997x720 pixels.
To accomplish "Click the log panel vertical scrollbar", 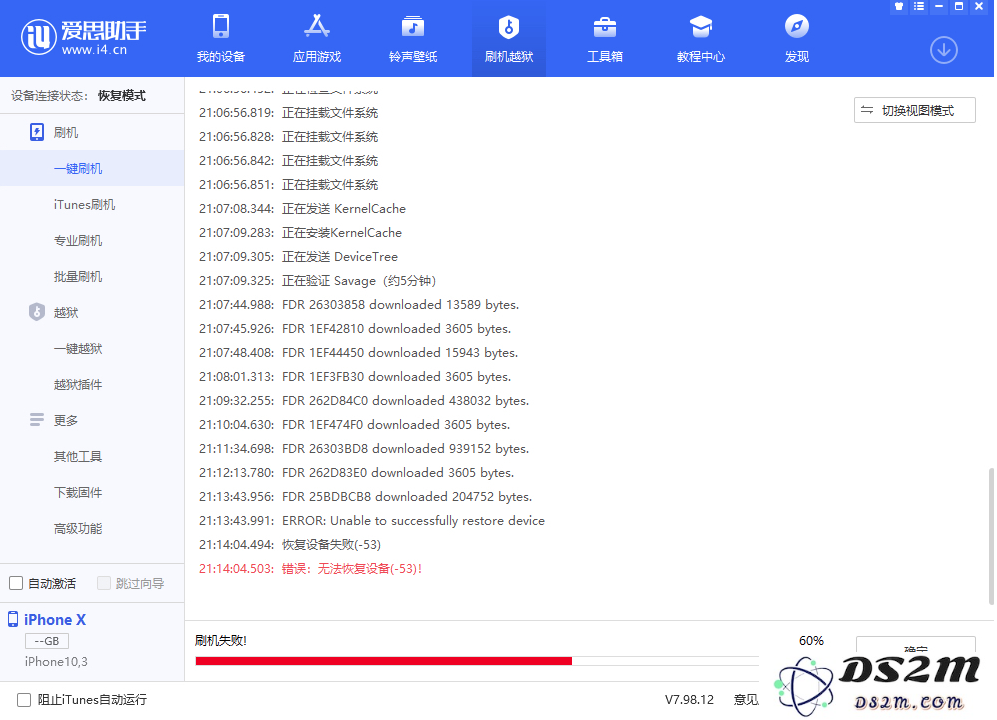I will pos(990,536).
